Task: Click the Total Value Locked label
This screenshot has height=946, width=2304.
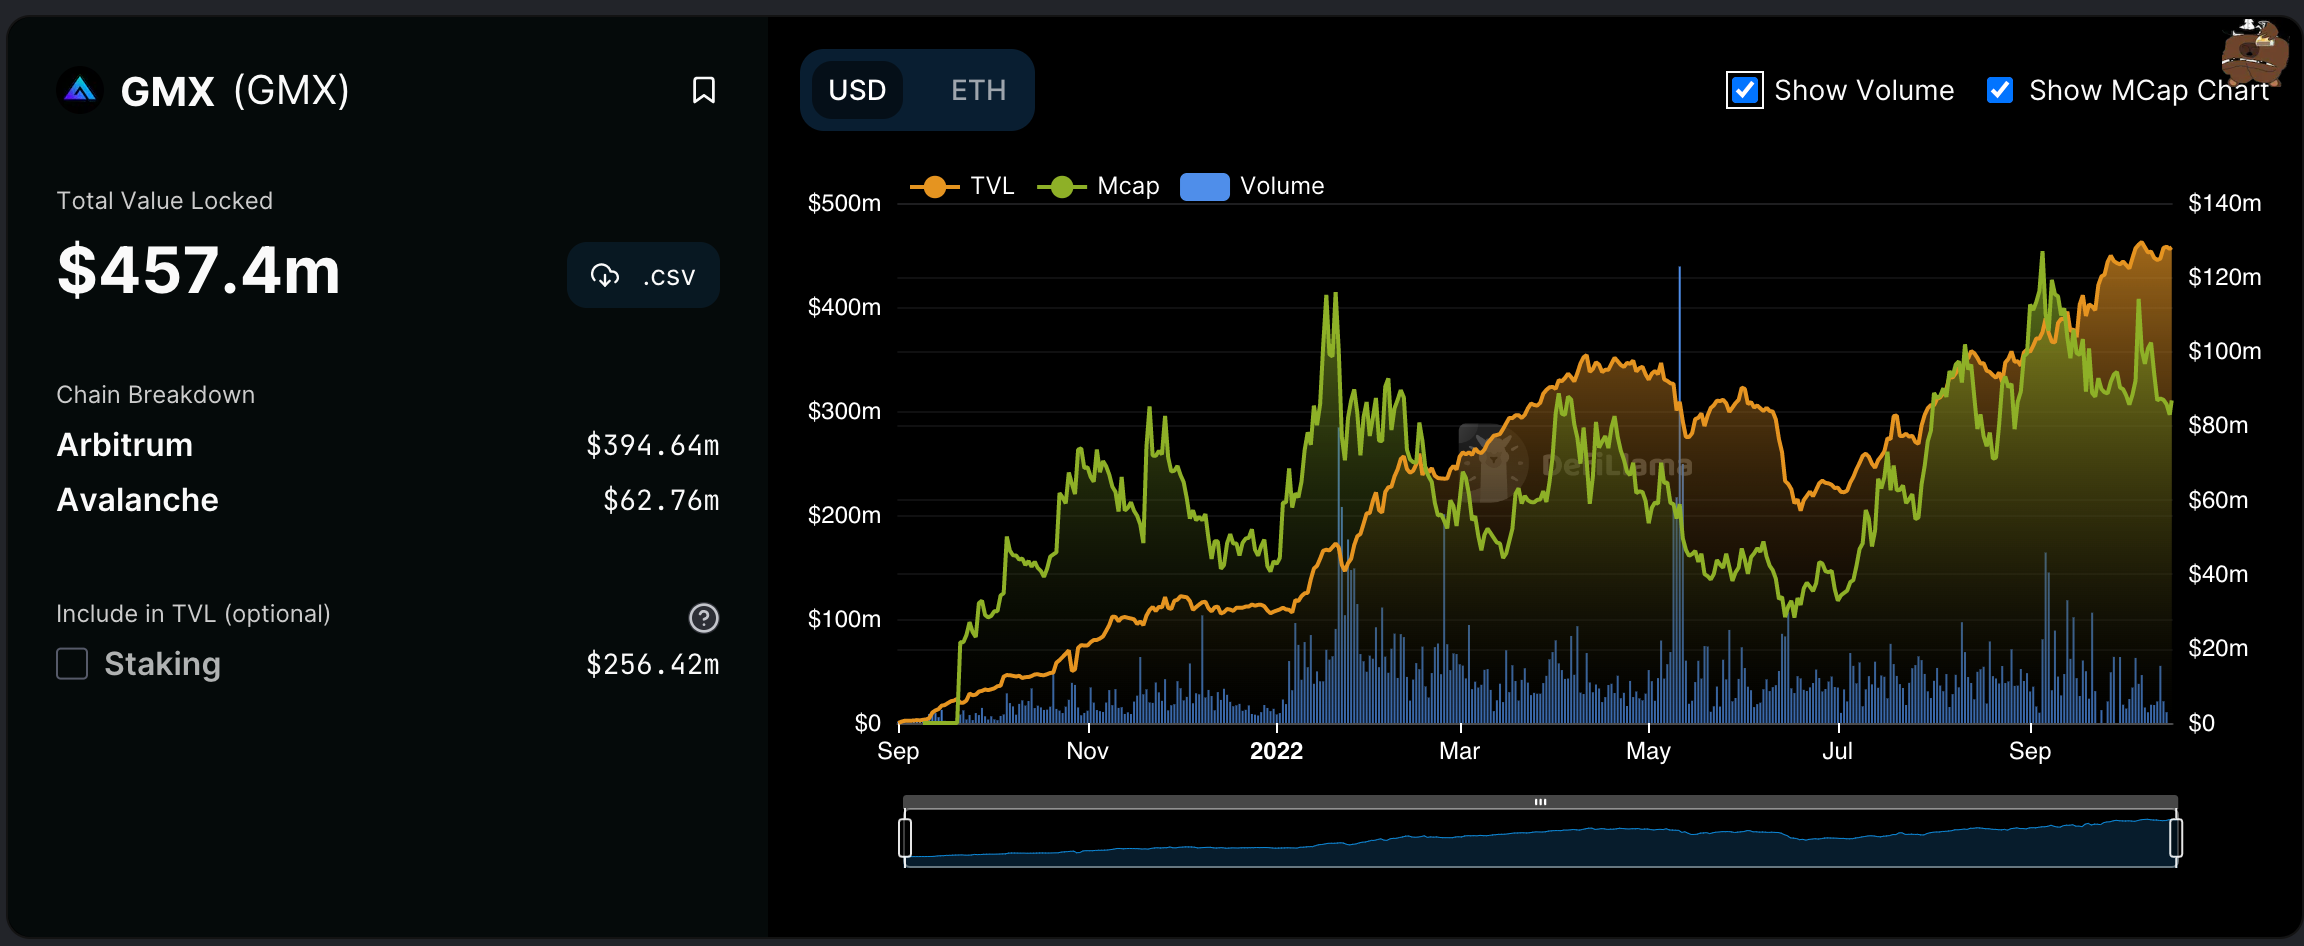Action: pyautogui.click(x=164, y=201)
